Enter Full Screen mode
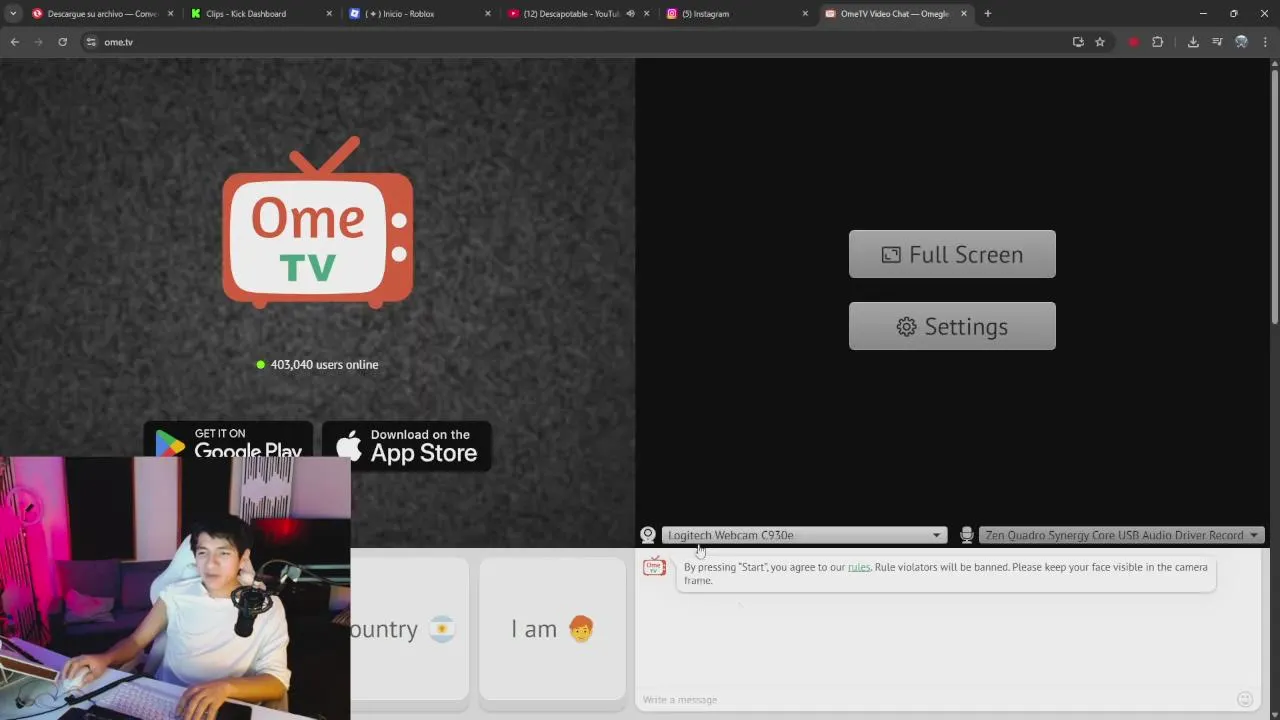 (952, 254)
